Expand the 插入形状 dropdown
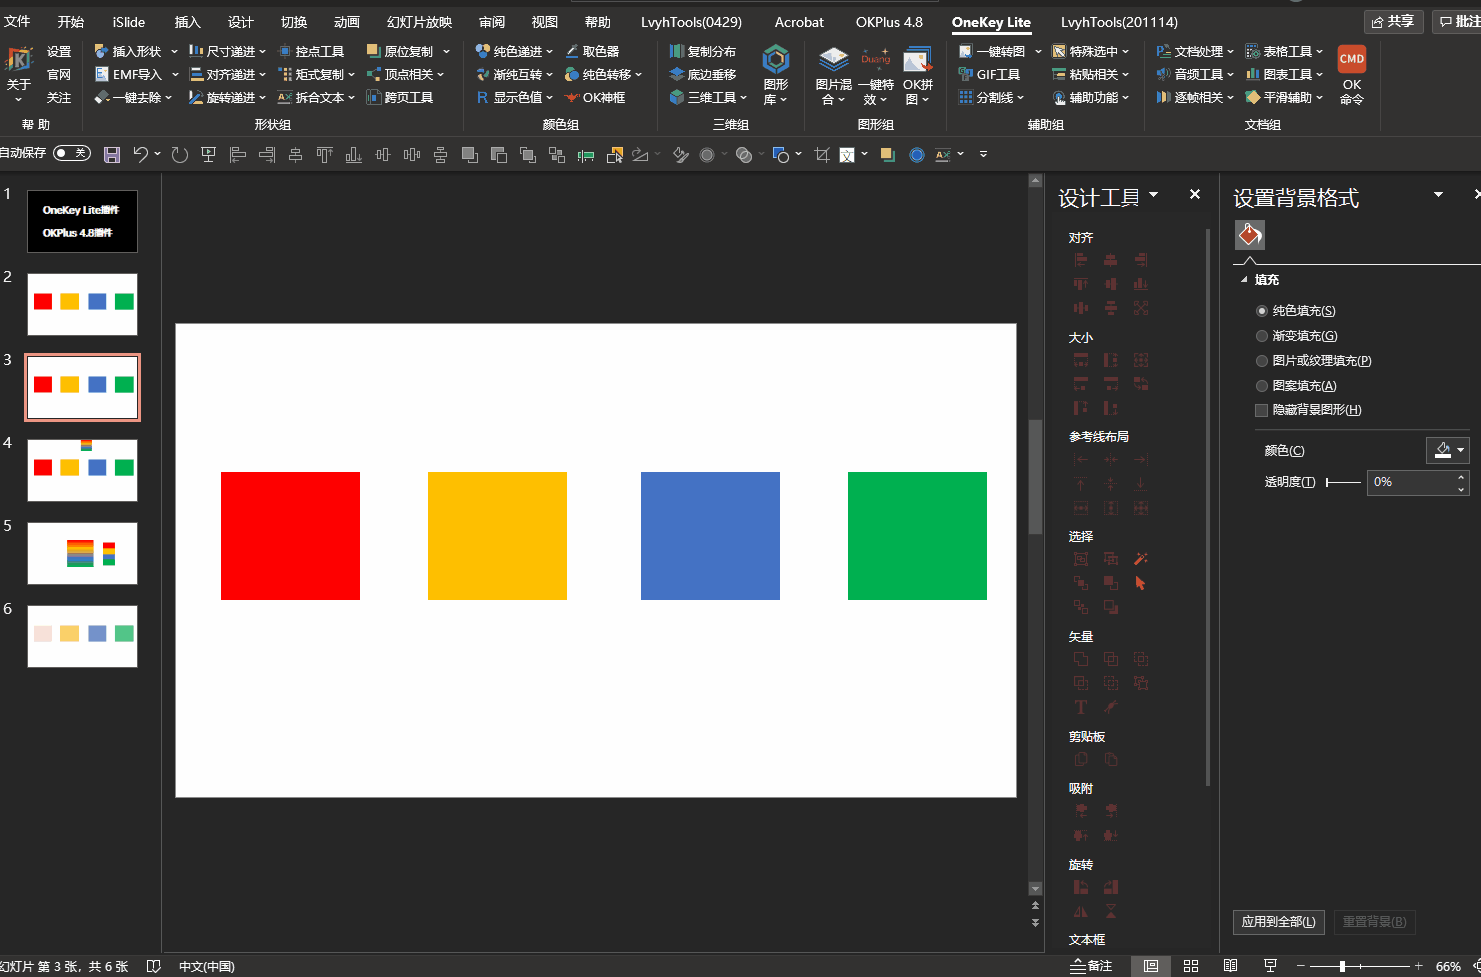 tap(174, 51)
